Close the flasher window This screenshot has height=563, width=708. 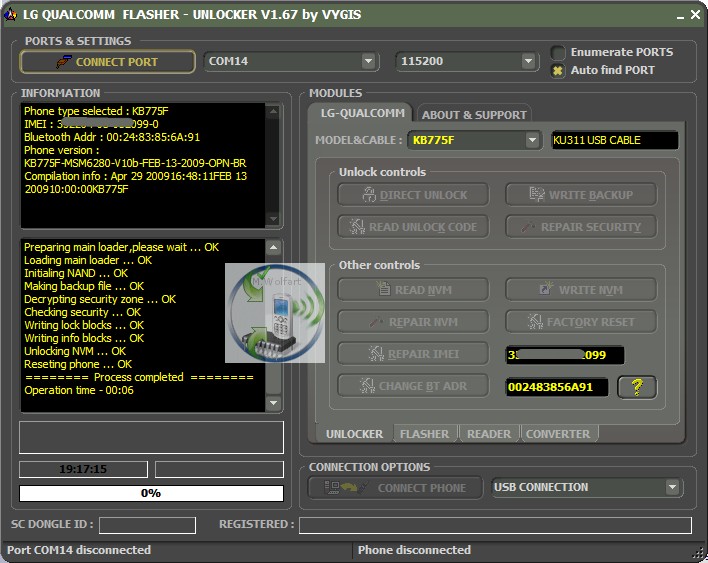pos(696,14)
